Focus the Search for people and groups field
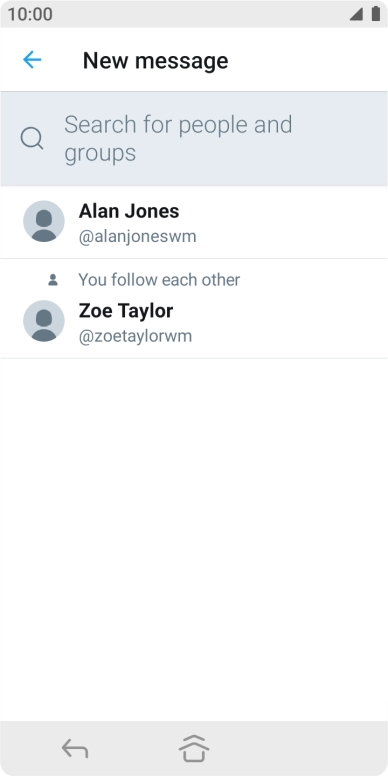The height and width of the screenshot is (776, 388). [194, 139]
